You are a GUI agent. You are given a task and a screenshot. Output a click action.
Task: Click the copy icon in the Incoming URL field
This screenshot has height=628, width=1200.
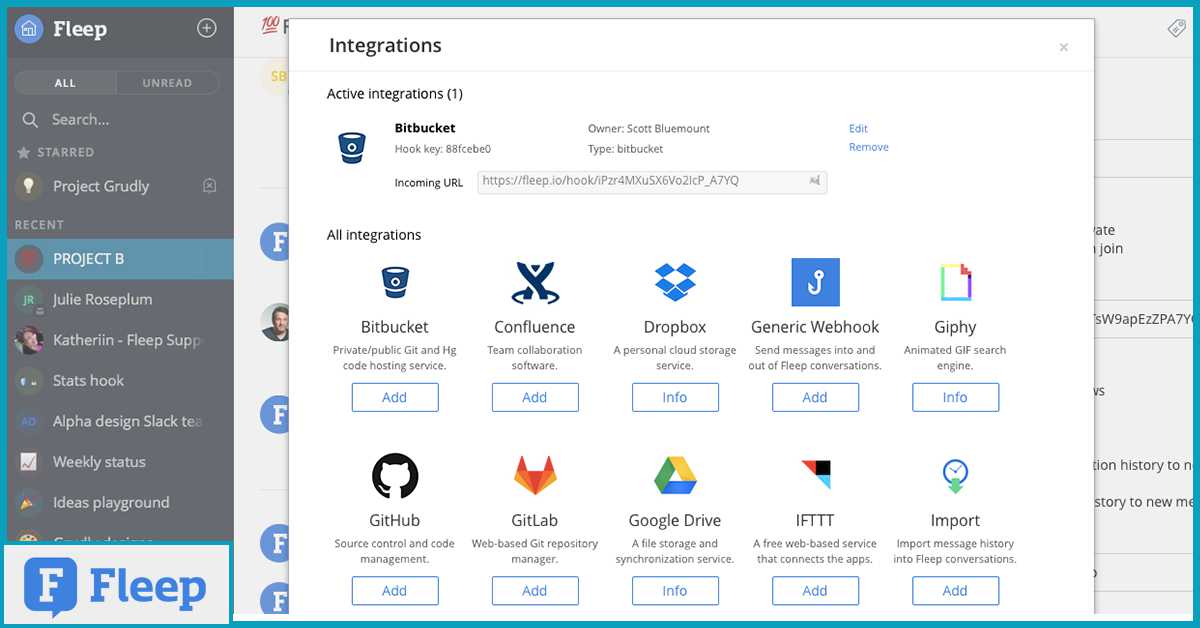click(x=817, y=182)
